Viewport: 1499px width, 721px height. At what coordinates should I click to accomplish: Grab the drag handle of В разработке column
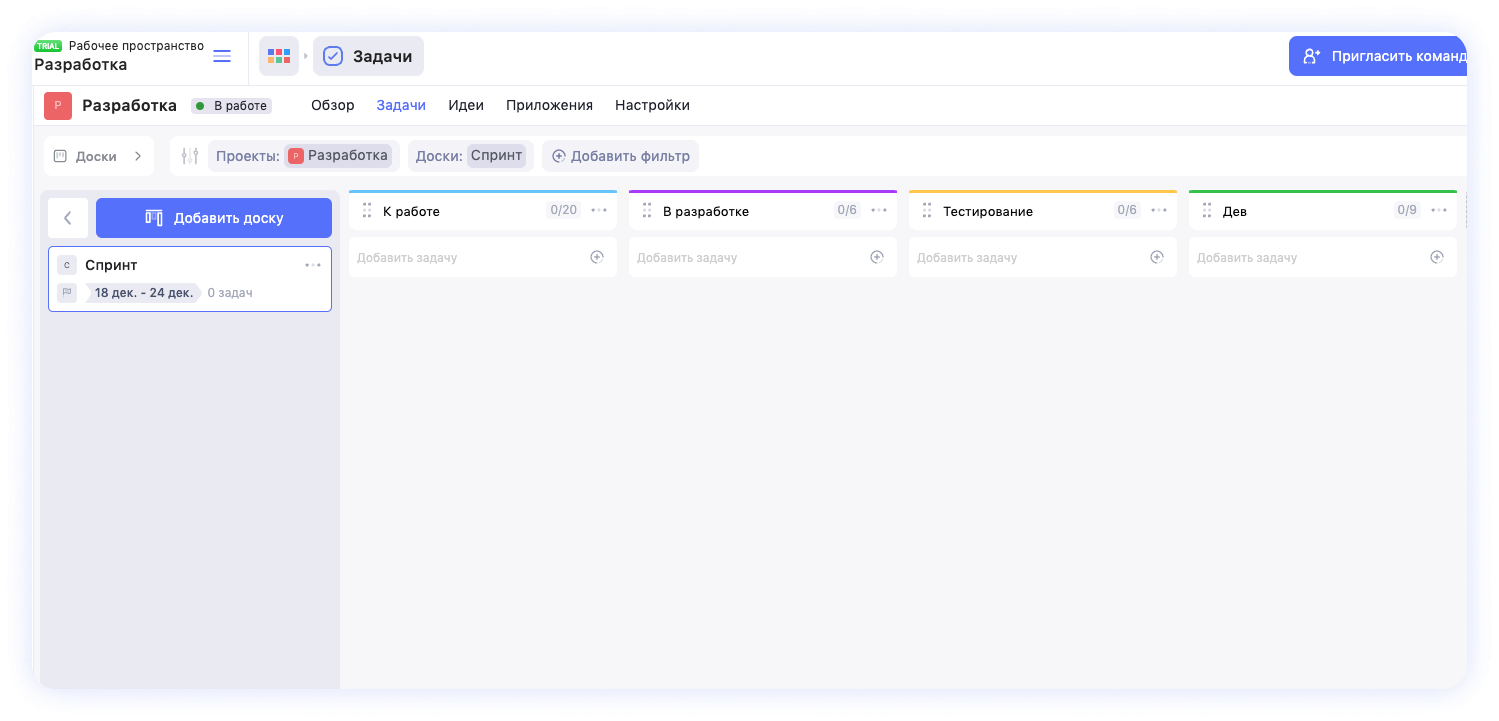pyautogui.click(x=647, y=211)
